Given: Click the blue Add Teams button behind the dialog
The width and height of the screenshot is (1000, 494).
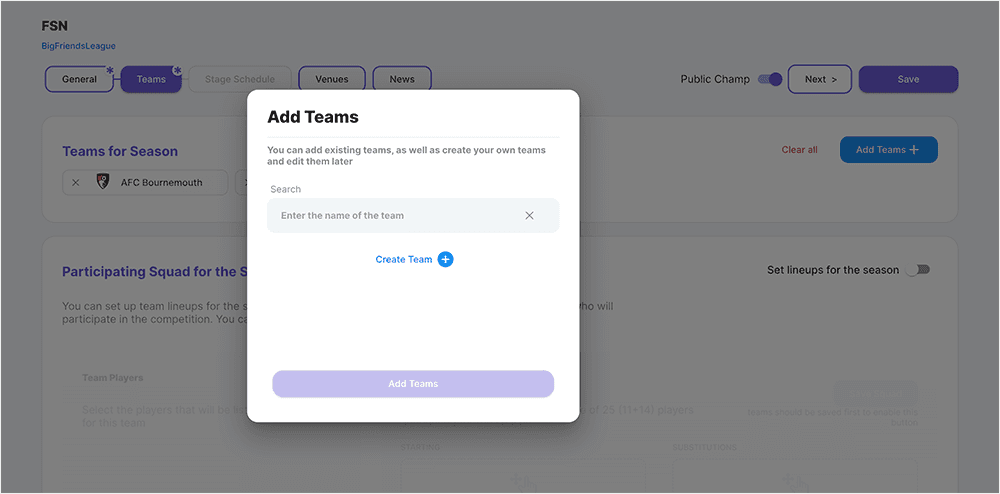Looking at the screenshot, I should click(x=888, y=150).
